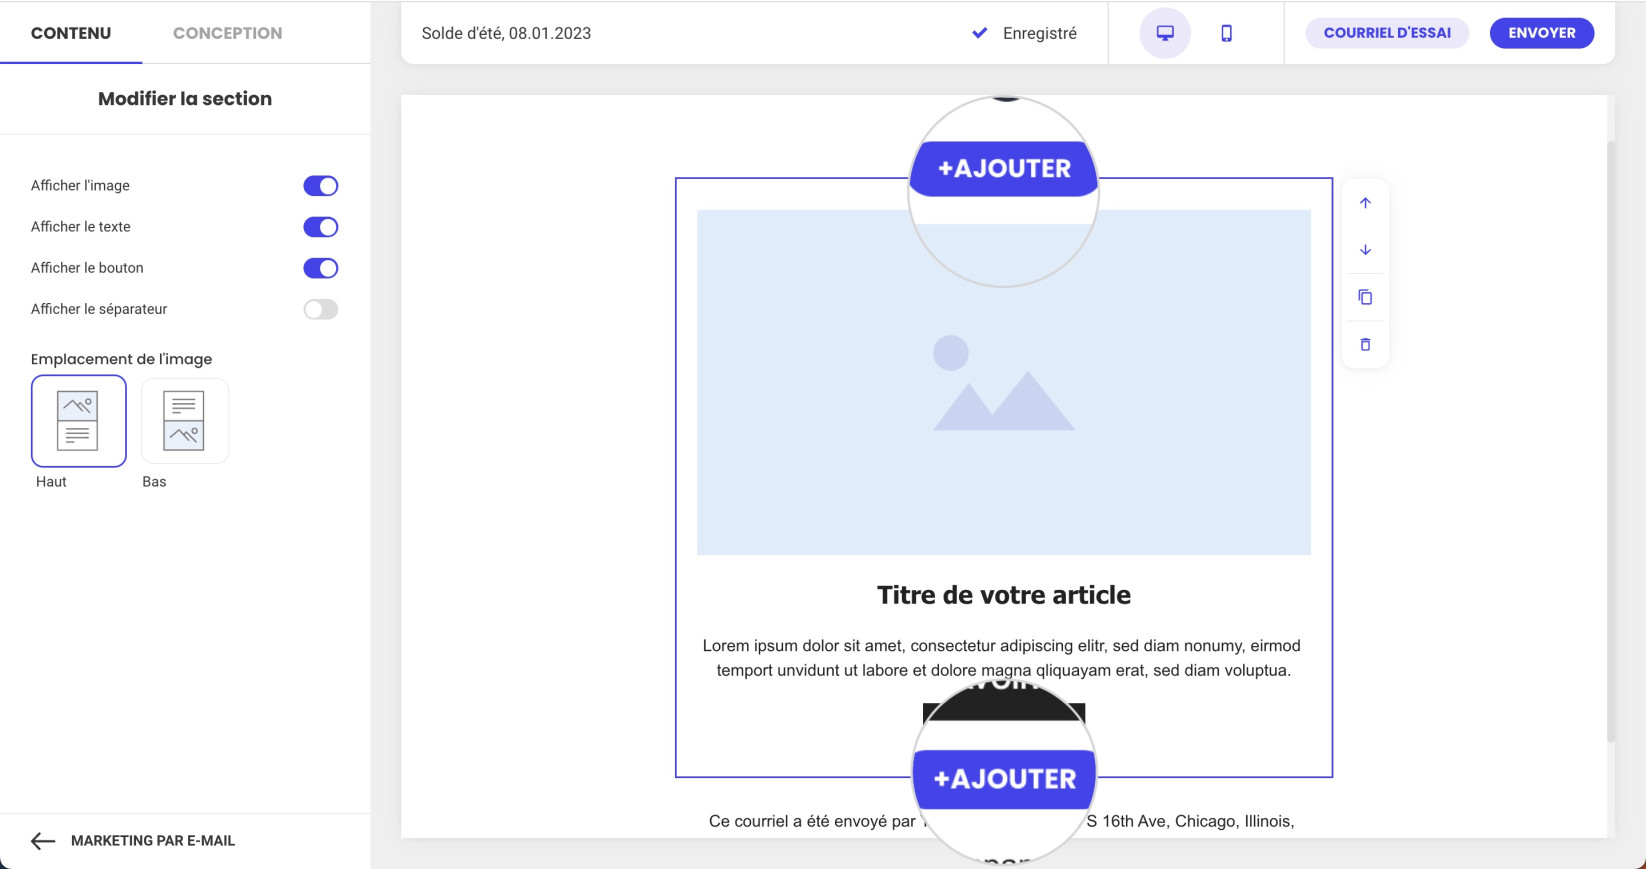The image size is (1646, 869).
Task: Click the image placeholder in email
Action: pos(1004,382)
